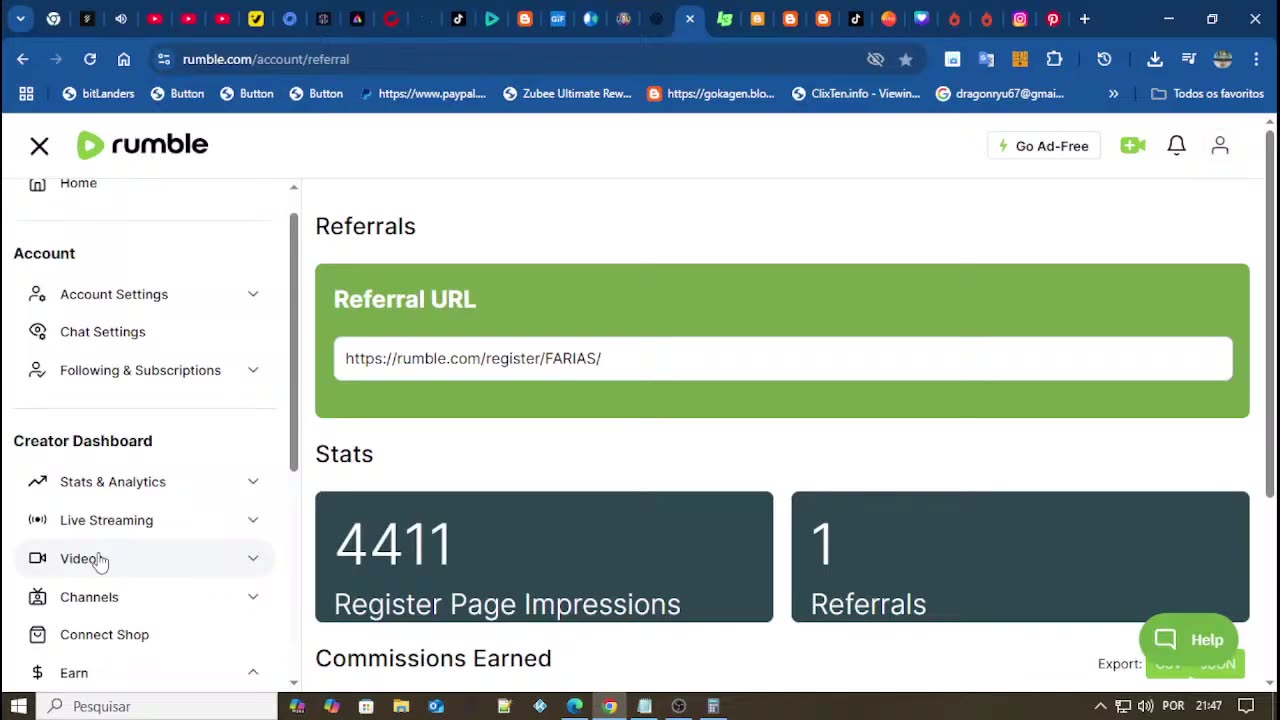Switch to the Instagram browser tab

pyautogui.click(x=1020, y=19)
